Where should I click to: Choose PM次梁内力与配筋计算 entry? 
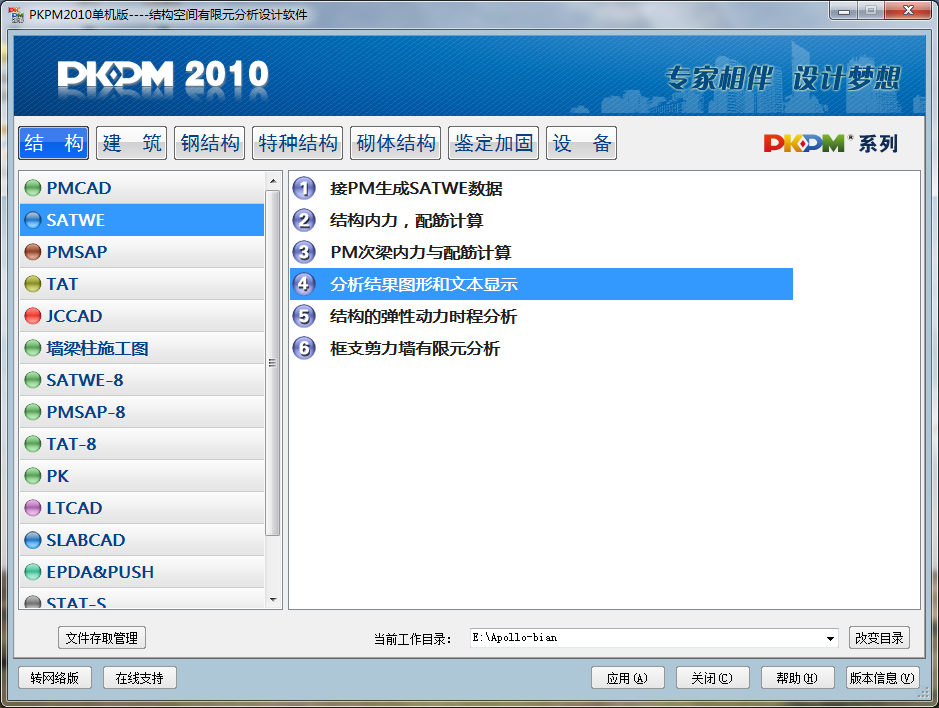pos(421,252)
